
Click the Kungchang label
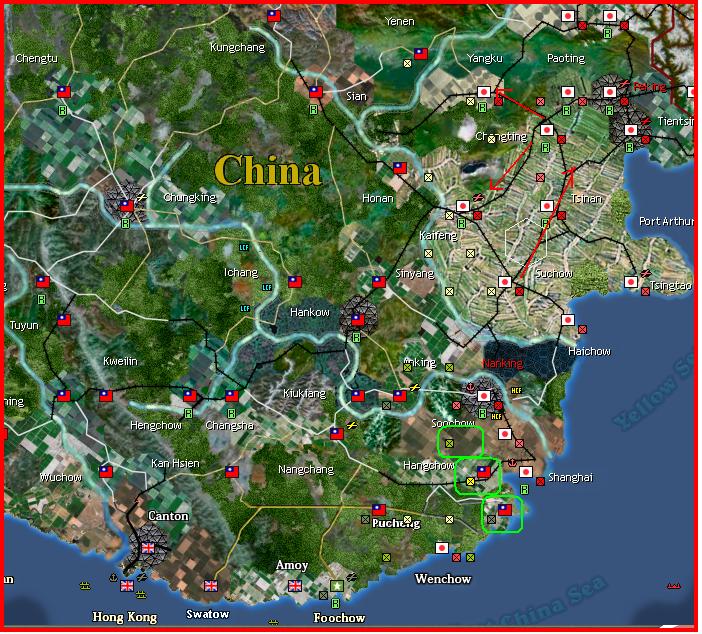237,47
